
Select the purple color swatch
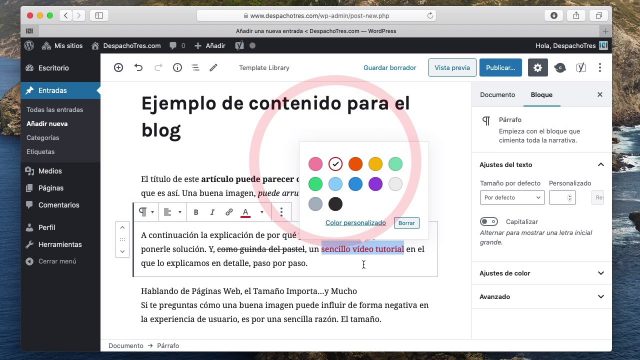pyautogui.click(x=375, y=184)
